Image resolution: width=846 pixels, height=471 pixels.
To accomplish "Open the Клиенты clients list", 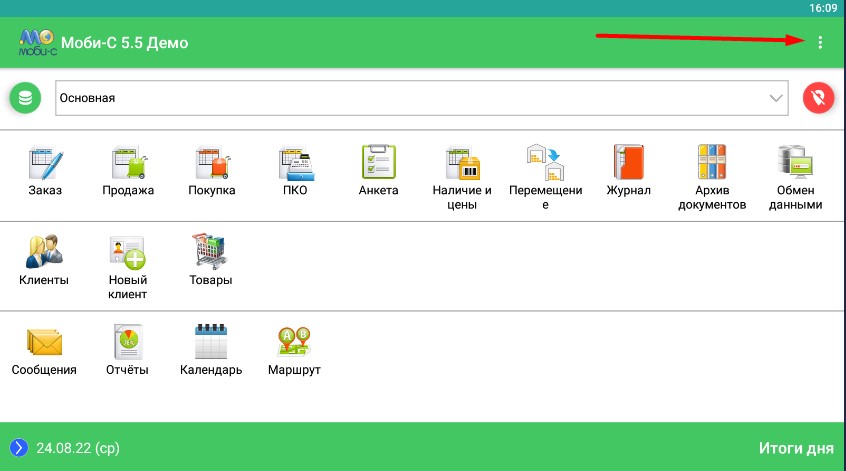I will 44,260.
